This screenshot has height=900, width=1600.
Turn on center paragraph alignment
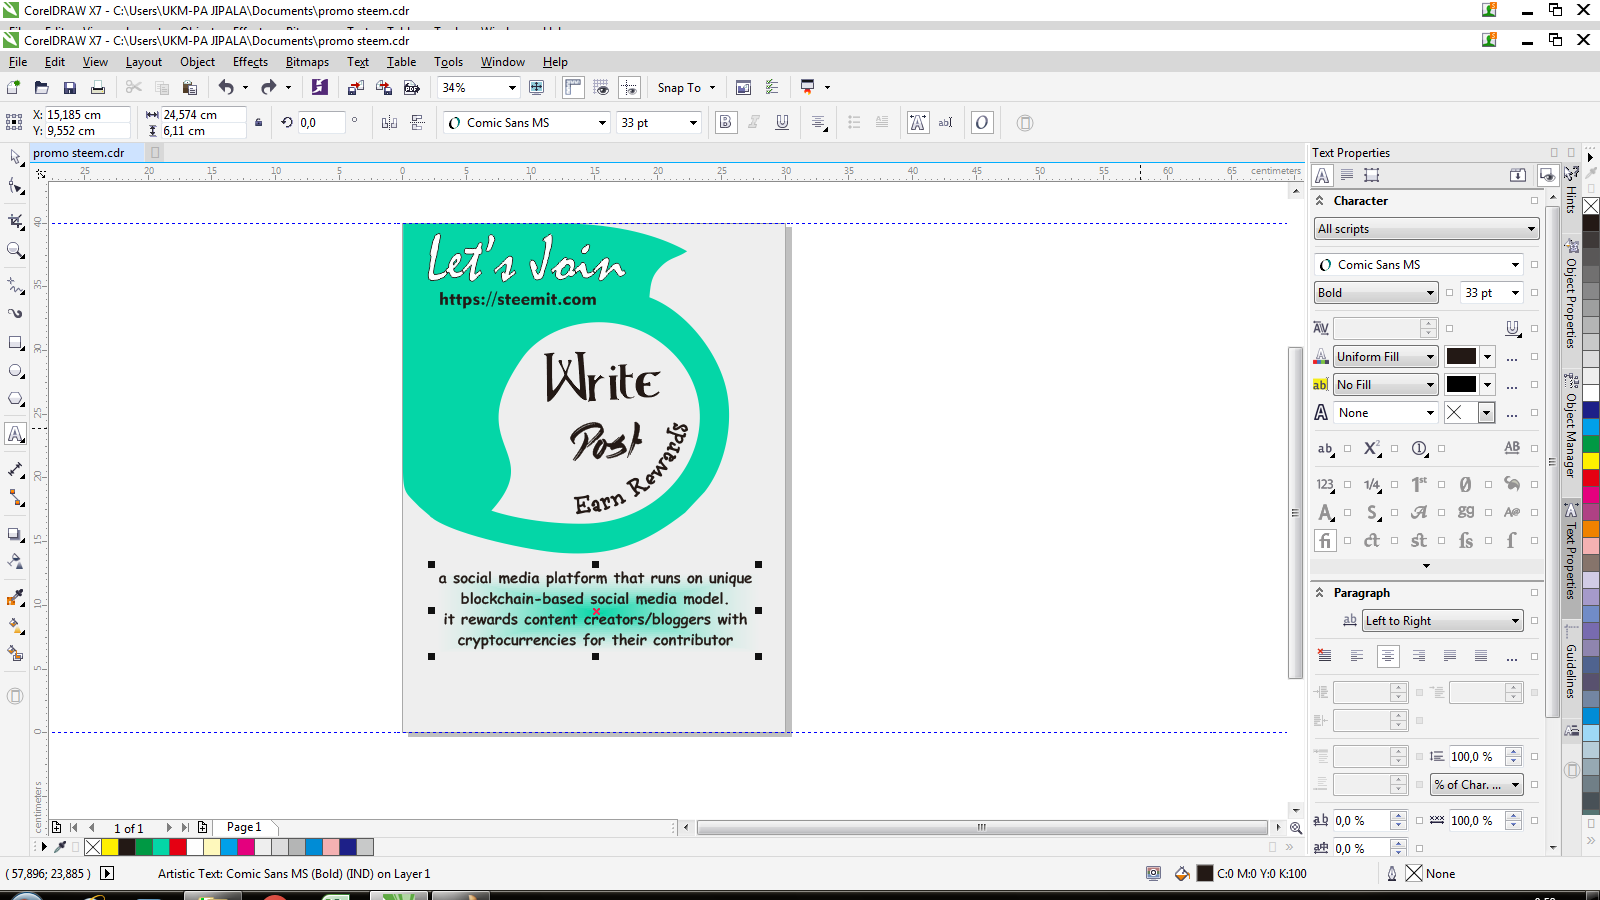1387,656
